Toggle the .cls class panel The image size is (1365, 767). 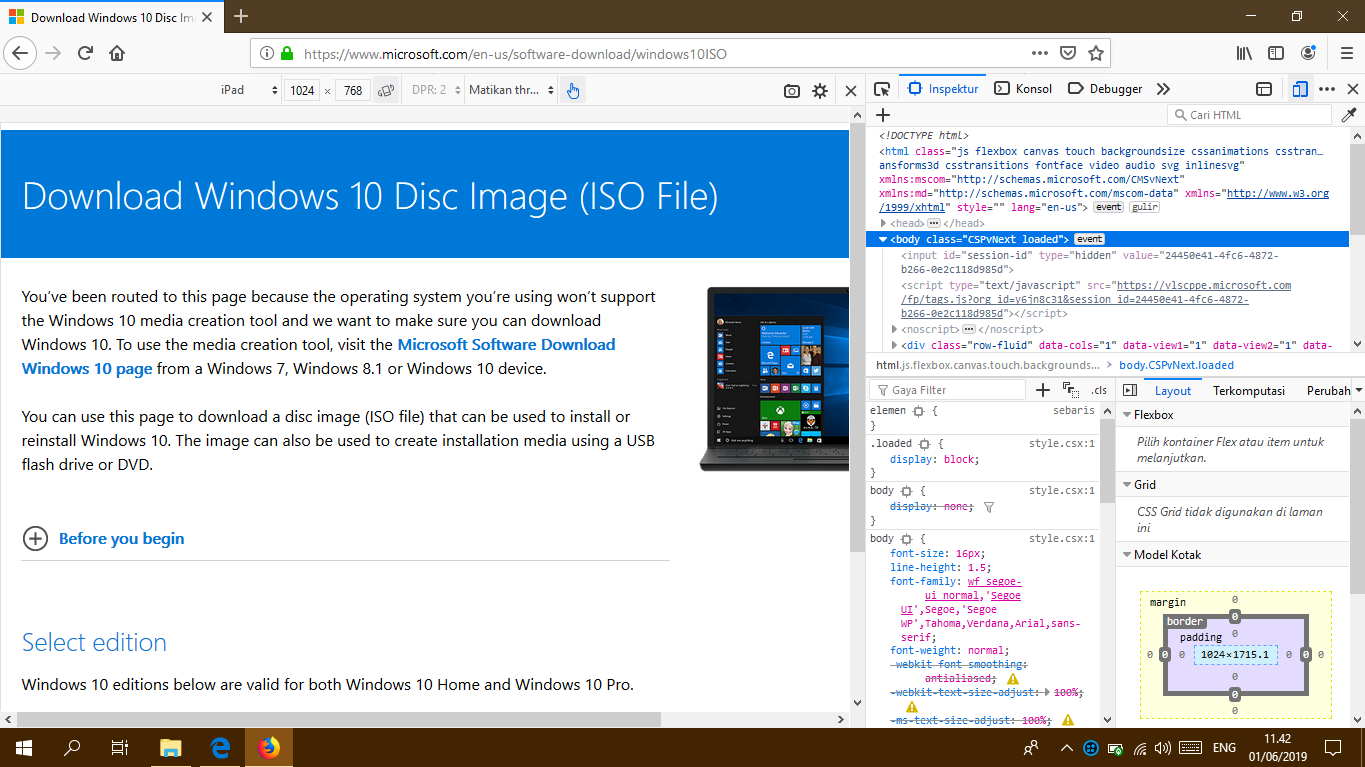(x=1099, y=390)
